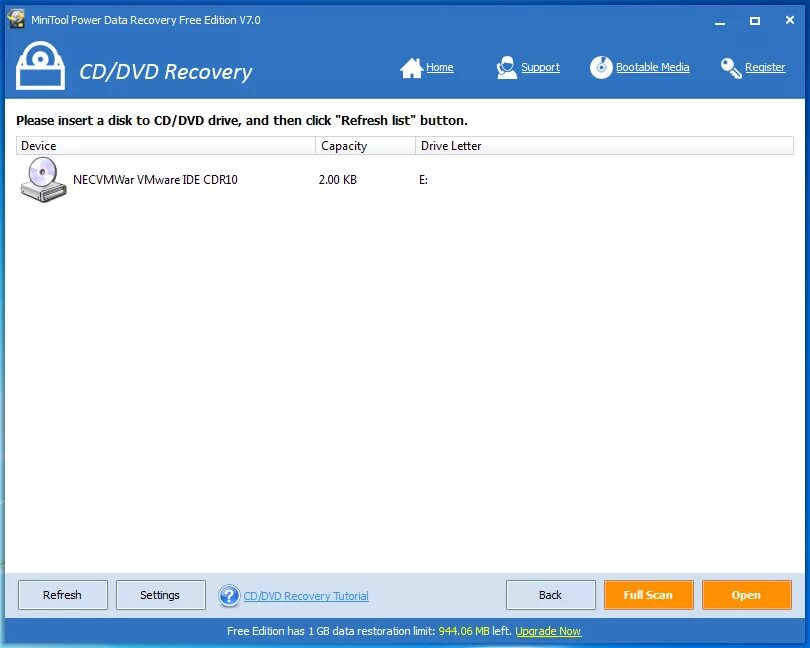This screenshot has width=810, height=648.
Task: Click the CD/DVD Recovery logo icon
Action: click(x=40, y=66)
